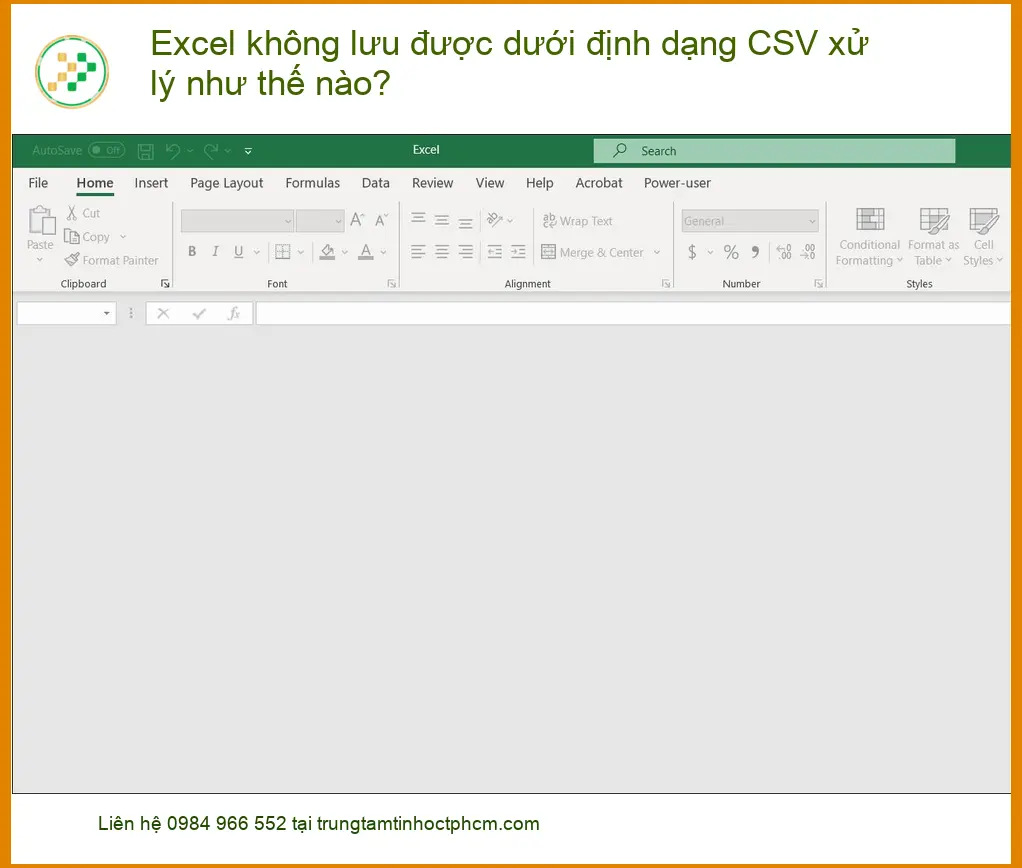Click Accounting Number Format dollar icon
Screen dimensions: 1022x868
[692, 252]
